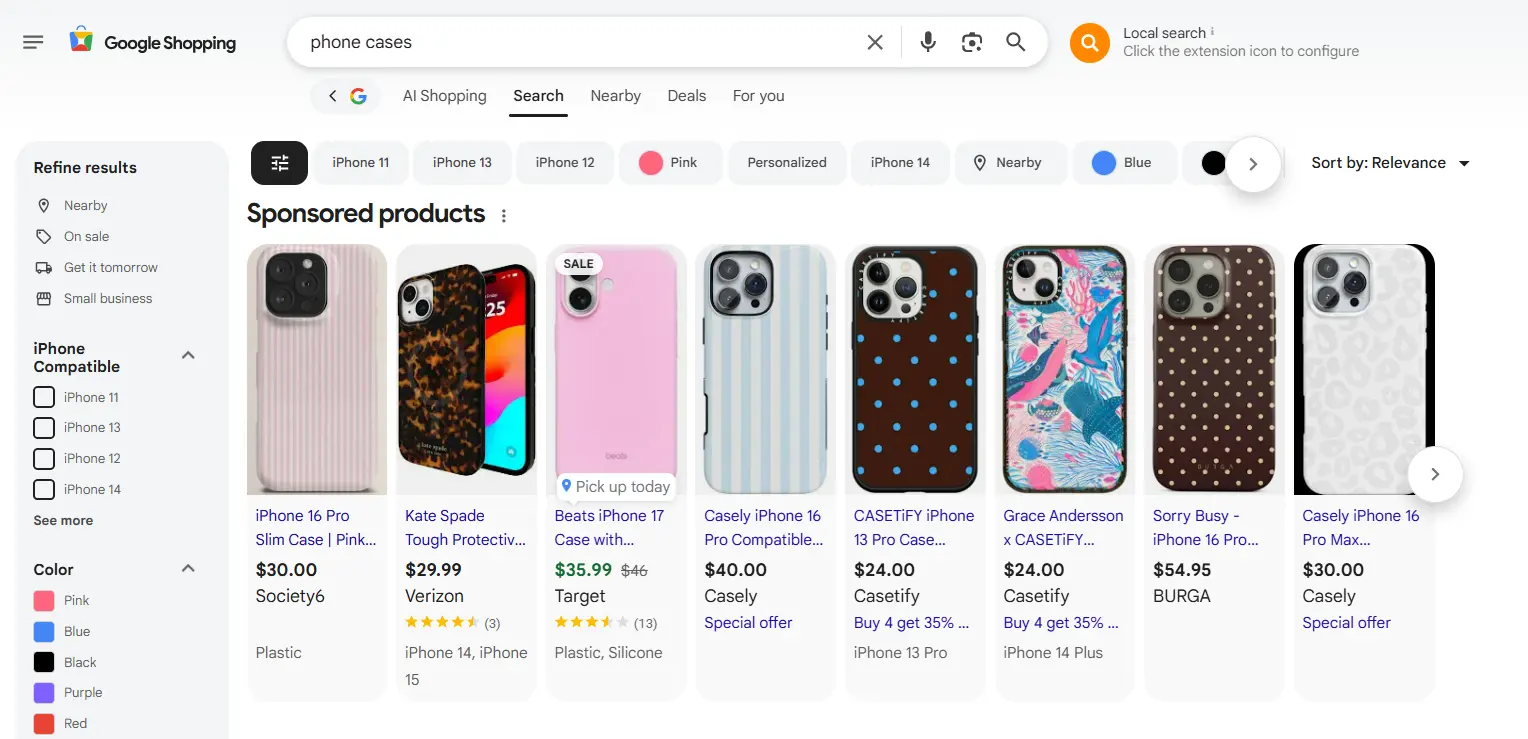
Task: Open the filter options tune icon
Action: point(279,162)
